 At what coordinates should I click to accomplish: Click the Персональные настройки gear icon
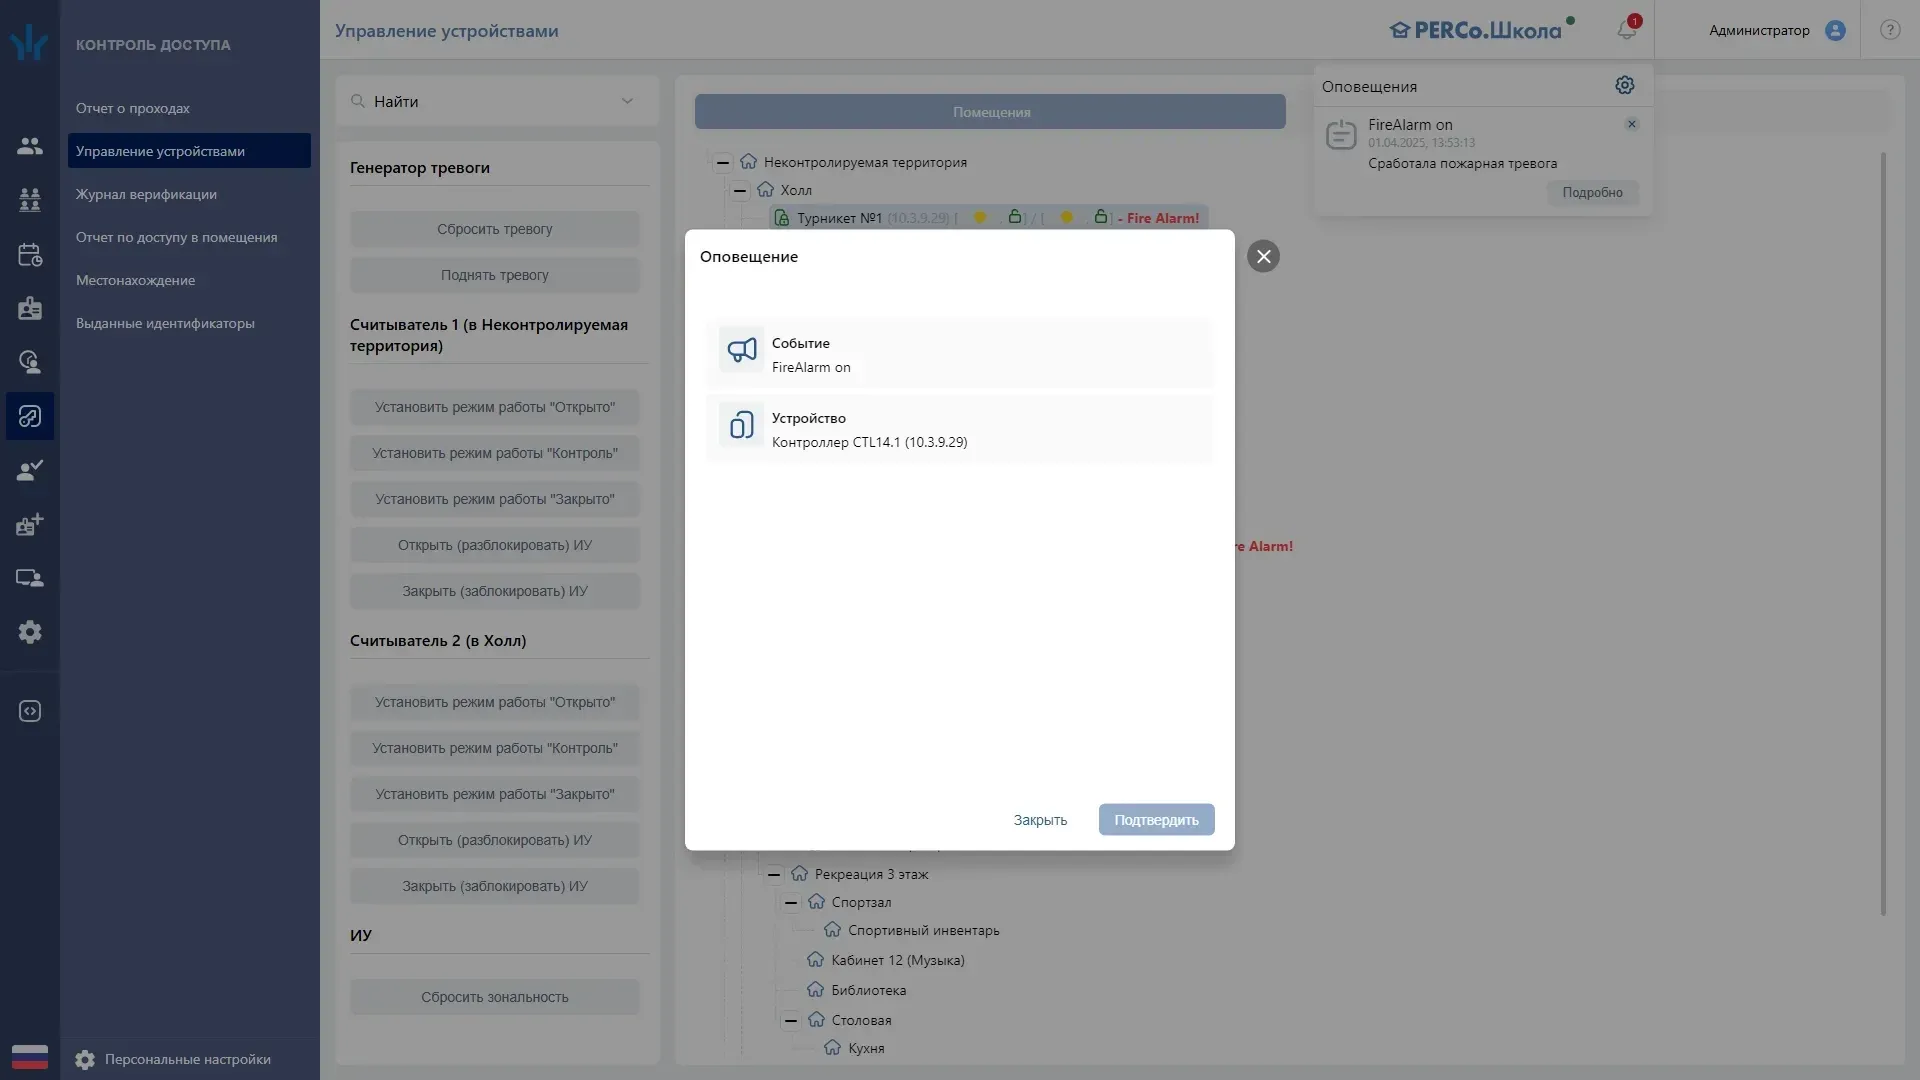[85, 1060]
